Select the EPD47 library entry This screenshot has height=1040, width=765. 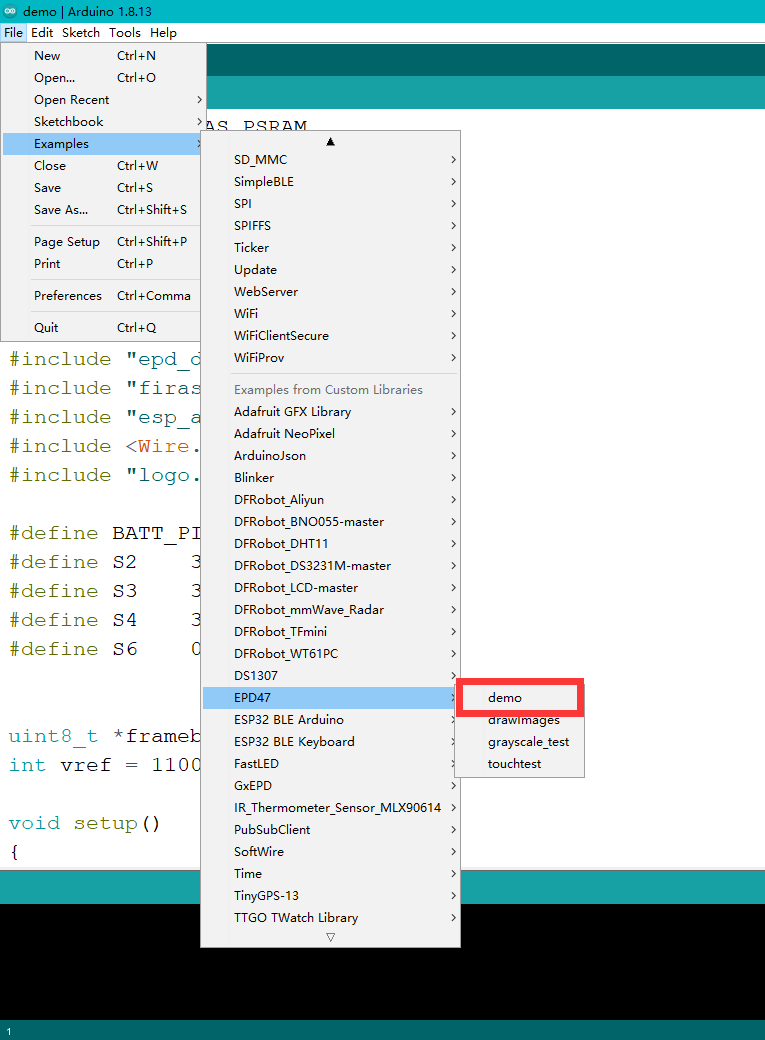click(x=330, y=697)
